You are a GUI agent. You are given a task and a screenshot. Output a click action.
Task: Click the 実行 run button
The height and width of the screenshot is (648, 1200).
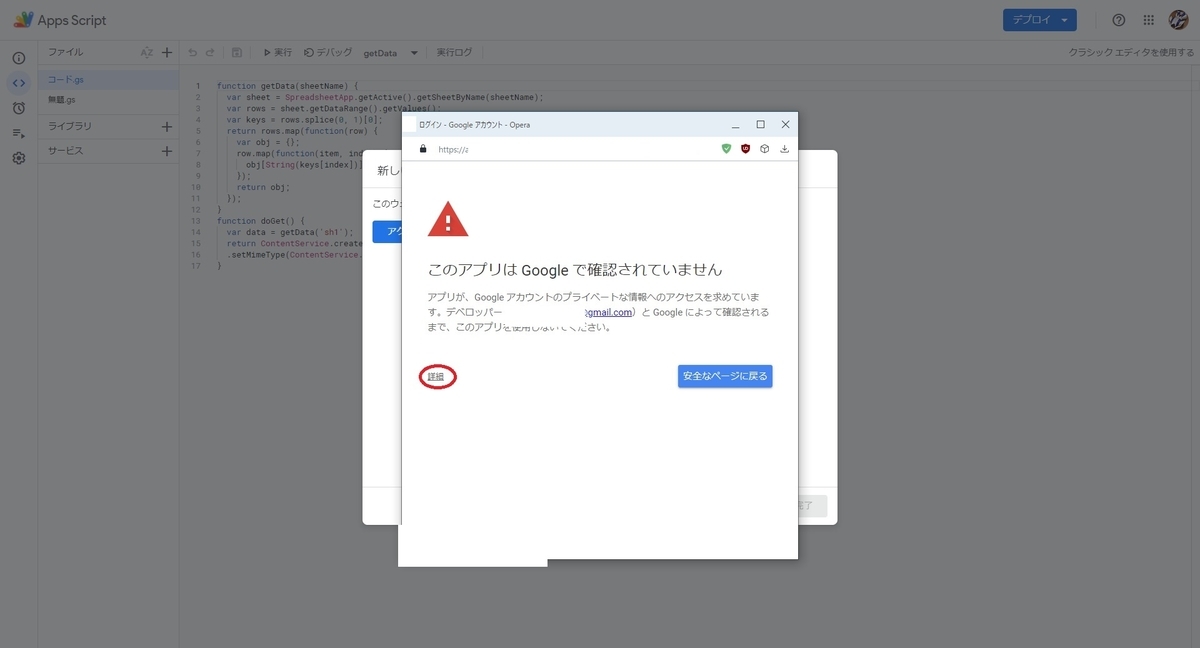[x=277, y=52]
